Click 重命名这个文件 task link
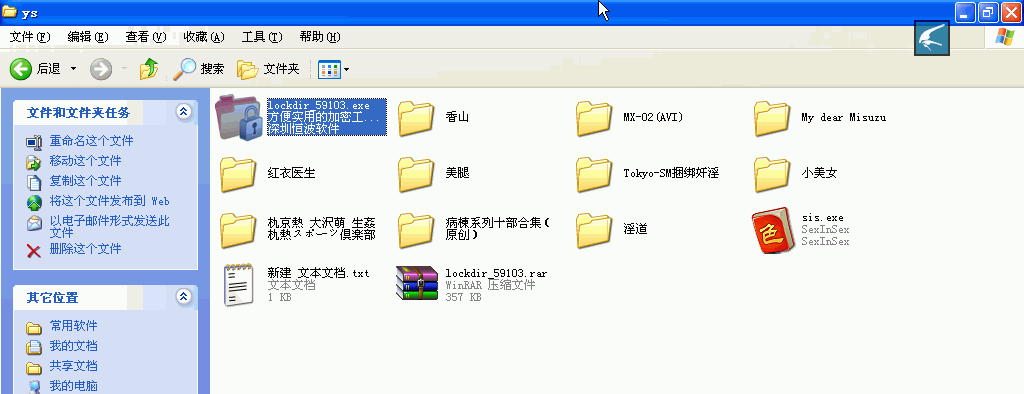 click(x=91, y=141)
